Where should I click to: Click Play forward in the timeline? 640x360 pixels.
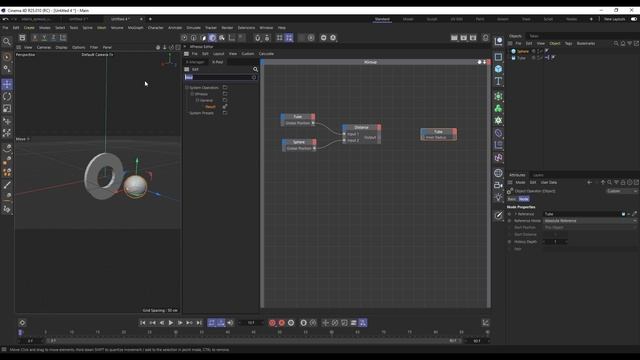(171, 323)
